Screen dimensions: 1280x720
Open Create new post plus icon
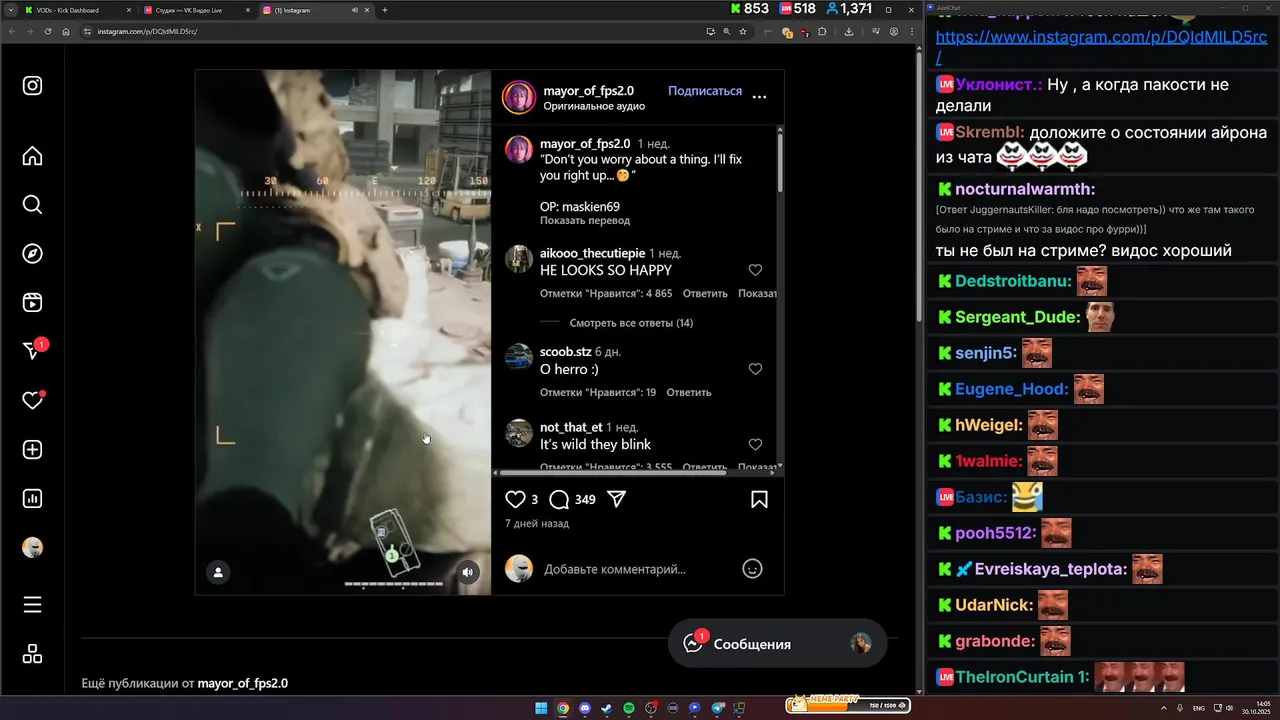(32, 450)
